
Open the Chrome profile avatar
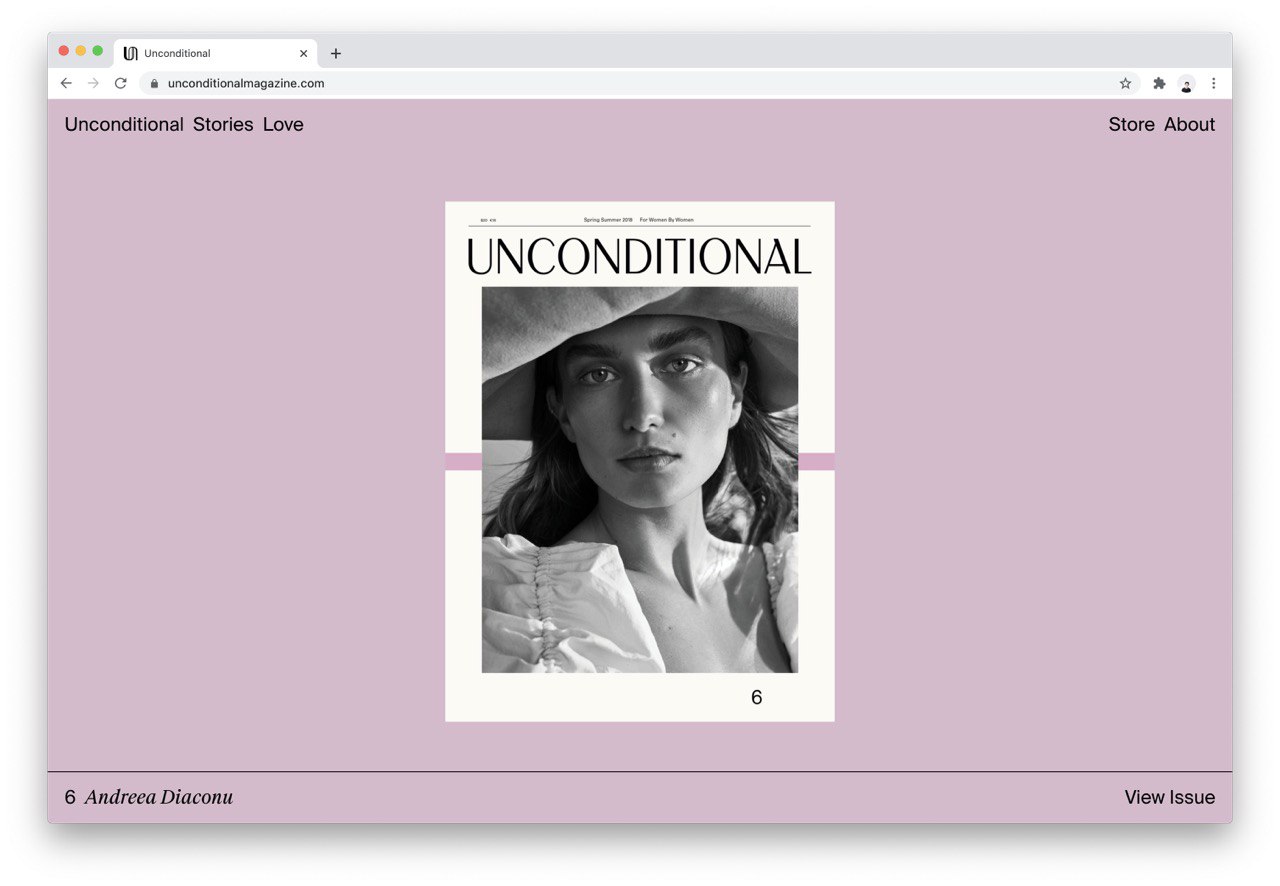[1186, 84]
